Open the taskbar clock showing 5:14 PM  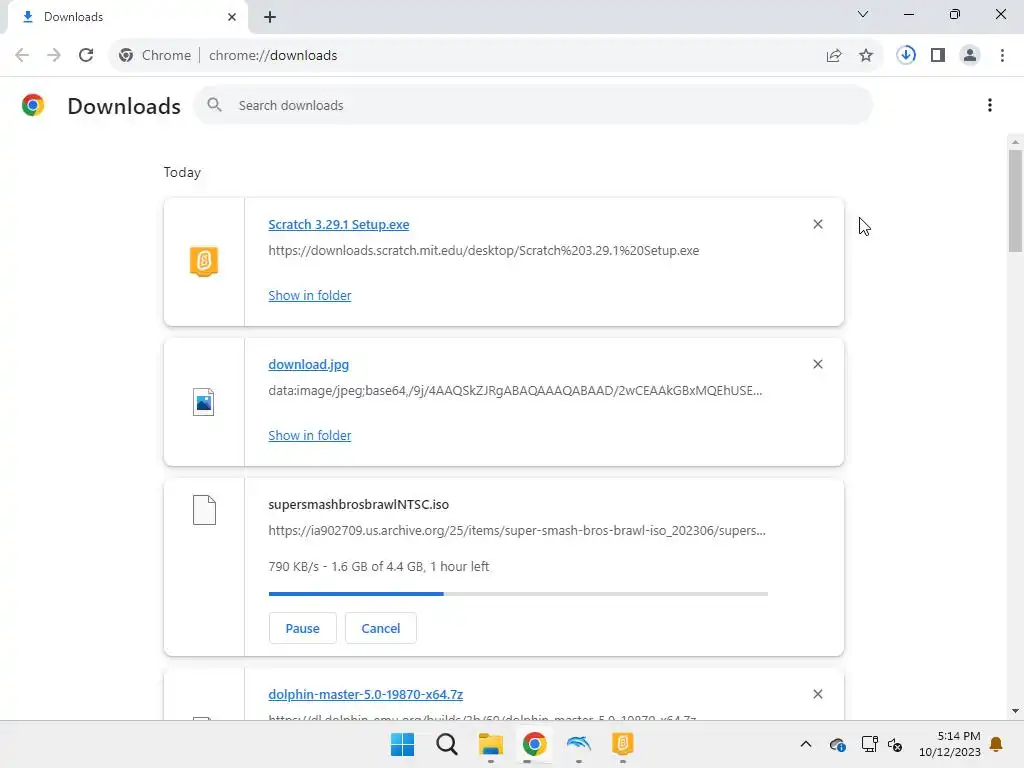click(950, 744)
